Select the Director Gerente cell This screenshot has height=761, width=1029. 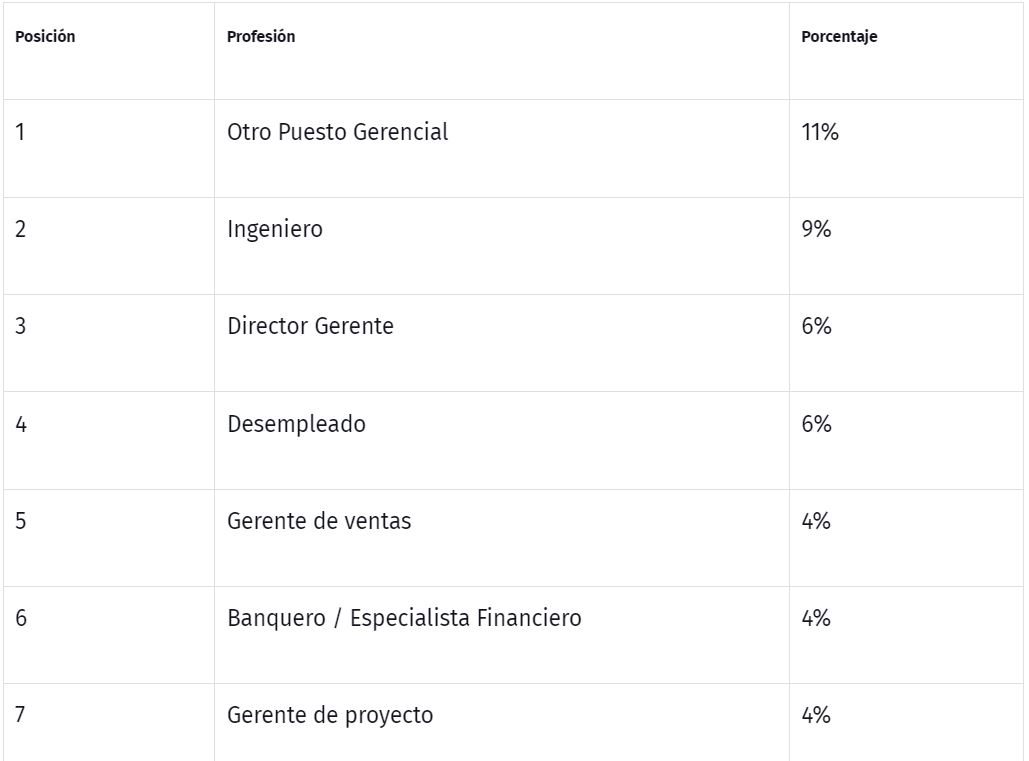pos(310,326)
